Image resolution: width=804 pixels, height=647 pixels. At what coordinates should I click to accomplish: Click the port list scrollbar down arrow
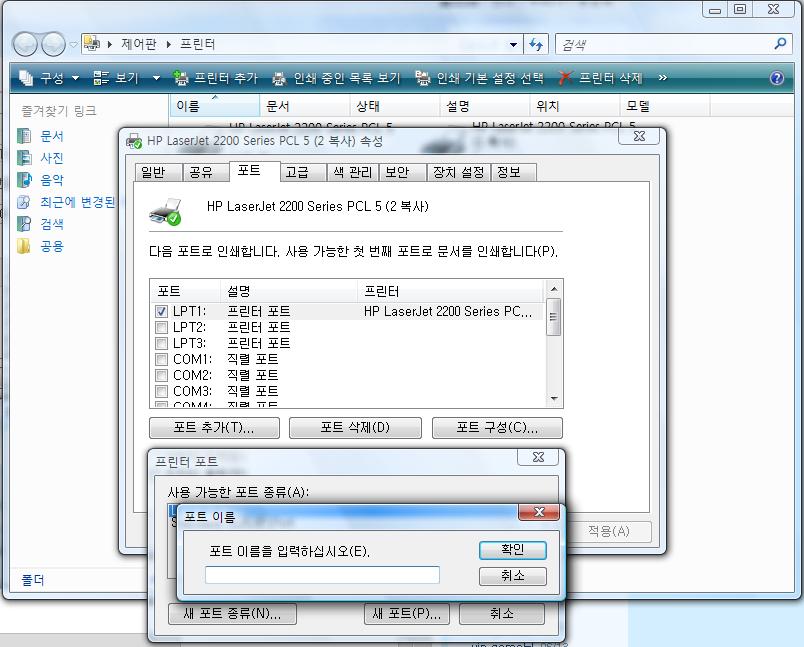[x=554, y=398]
